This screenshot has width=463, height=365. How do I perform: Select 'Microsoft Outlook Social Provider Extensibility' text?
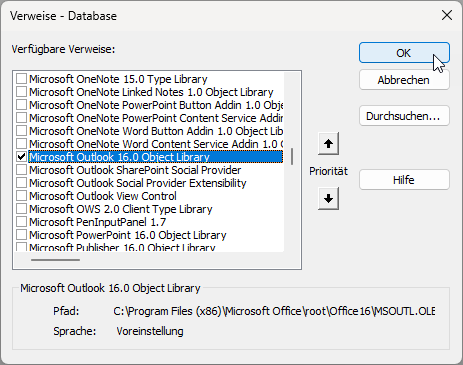coord(138,183)
